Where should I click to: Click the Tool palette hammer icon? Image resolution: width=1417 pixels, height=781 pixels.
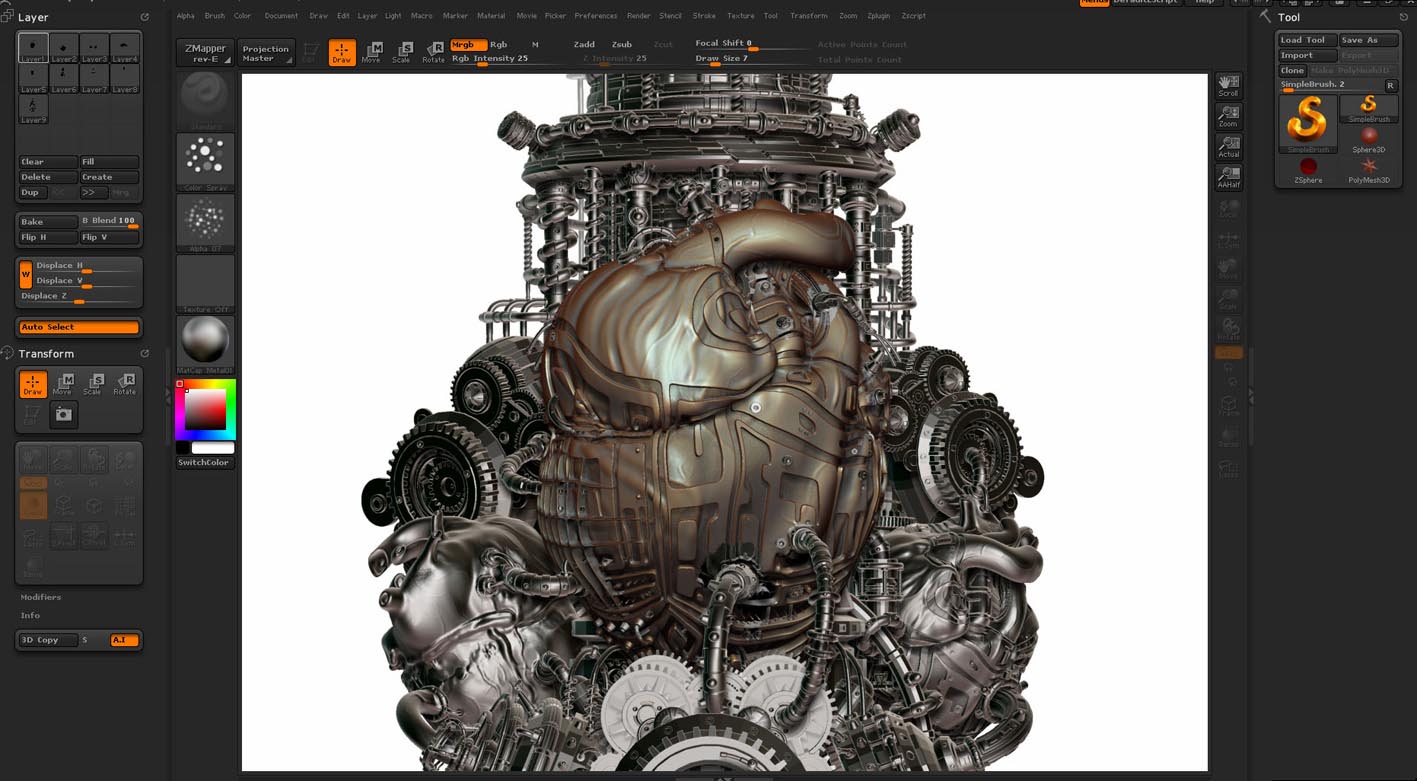pos(1266,17)
